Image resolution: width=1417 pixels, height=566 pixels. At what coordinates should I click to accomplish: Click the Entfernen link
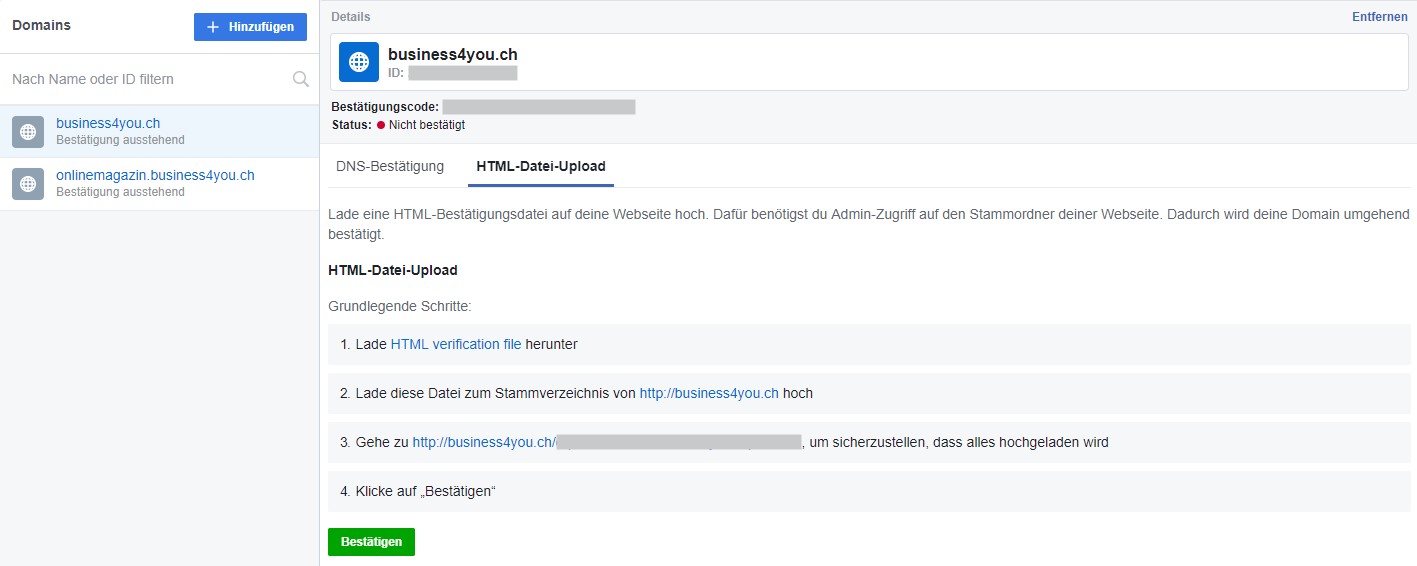(x=1379, y=17)
